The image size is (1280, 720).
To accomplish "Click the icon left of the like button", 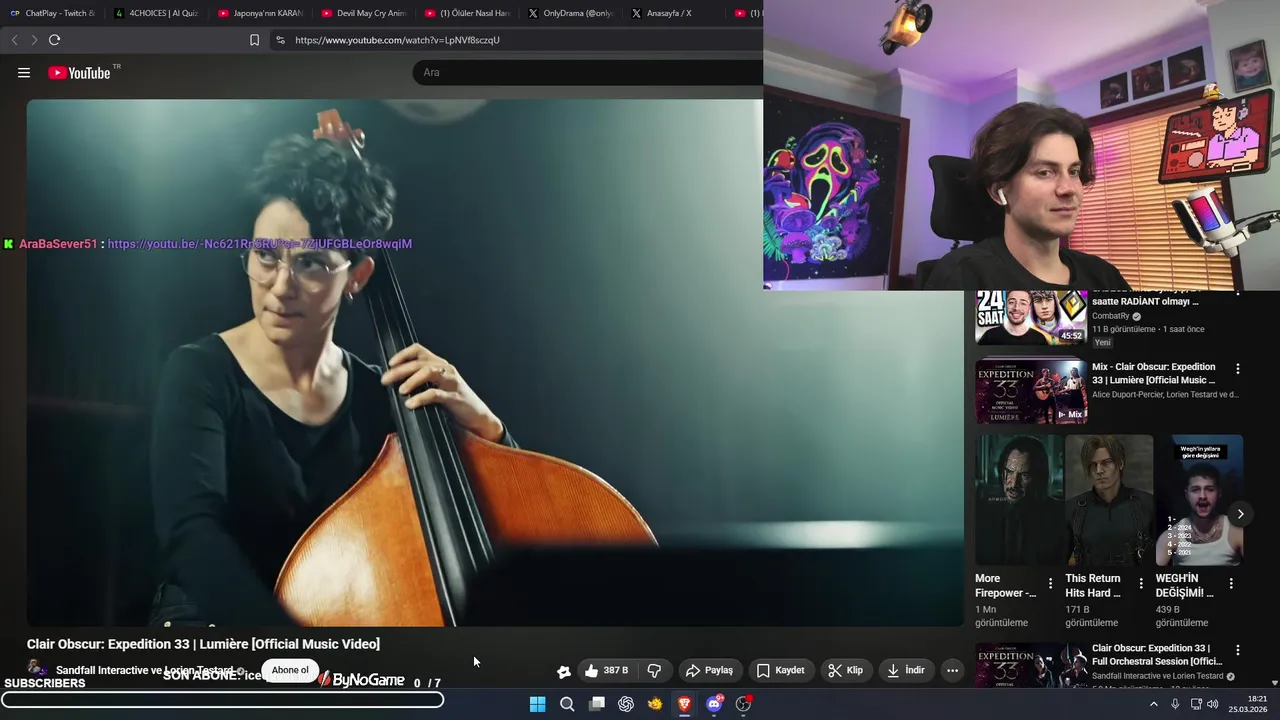I will point(564,671).
